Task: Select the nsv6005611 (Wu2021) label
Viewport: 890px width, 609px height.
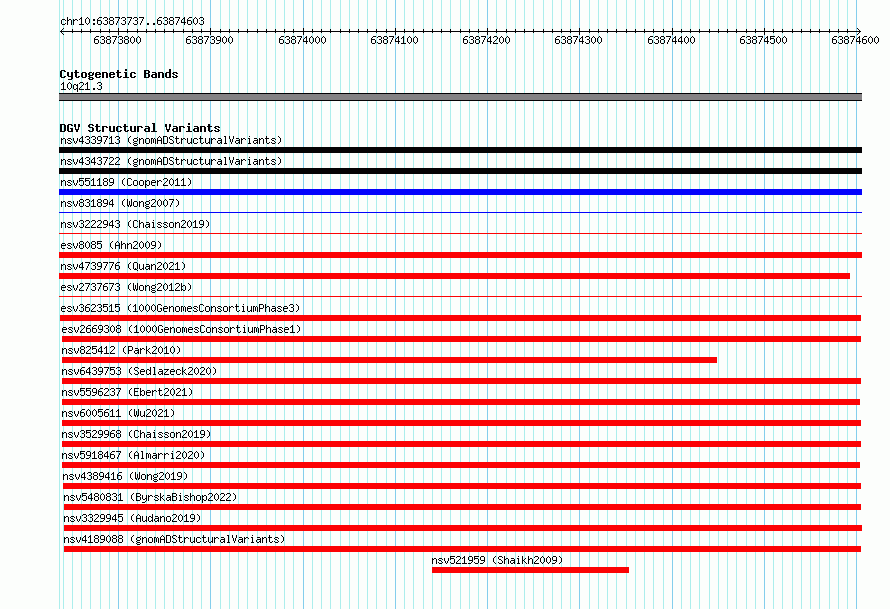Action: tap(118, 413)
